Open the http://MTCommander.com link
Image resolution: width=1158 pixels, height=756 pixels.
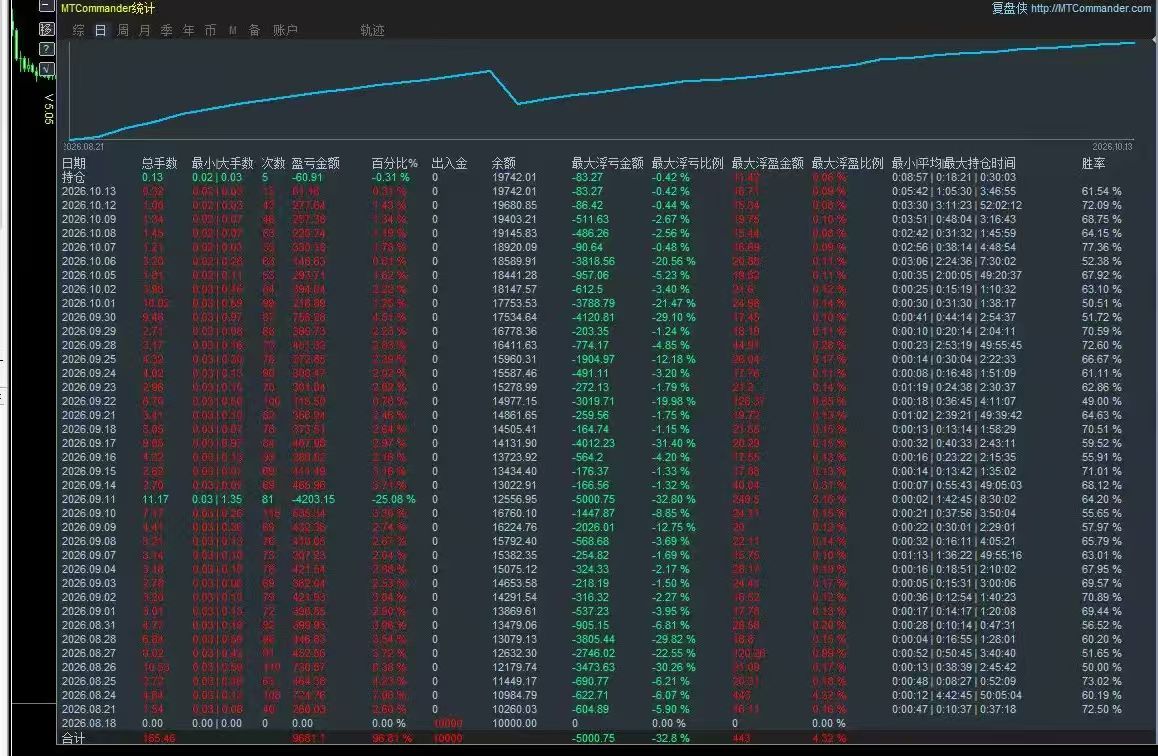pyautogui.click(x=1091, y=8)
